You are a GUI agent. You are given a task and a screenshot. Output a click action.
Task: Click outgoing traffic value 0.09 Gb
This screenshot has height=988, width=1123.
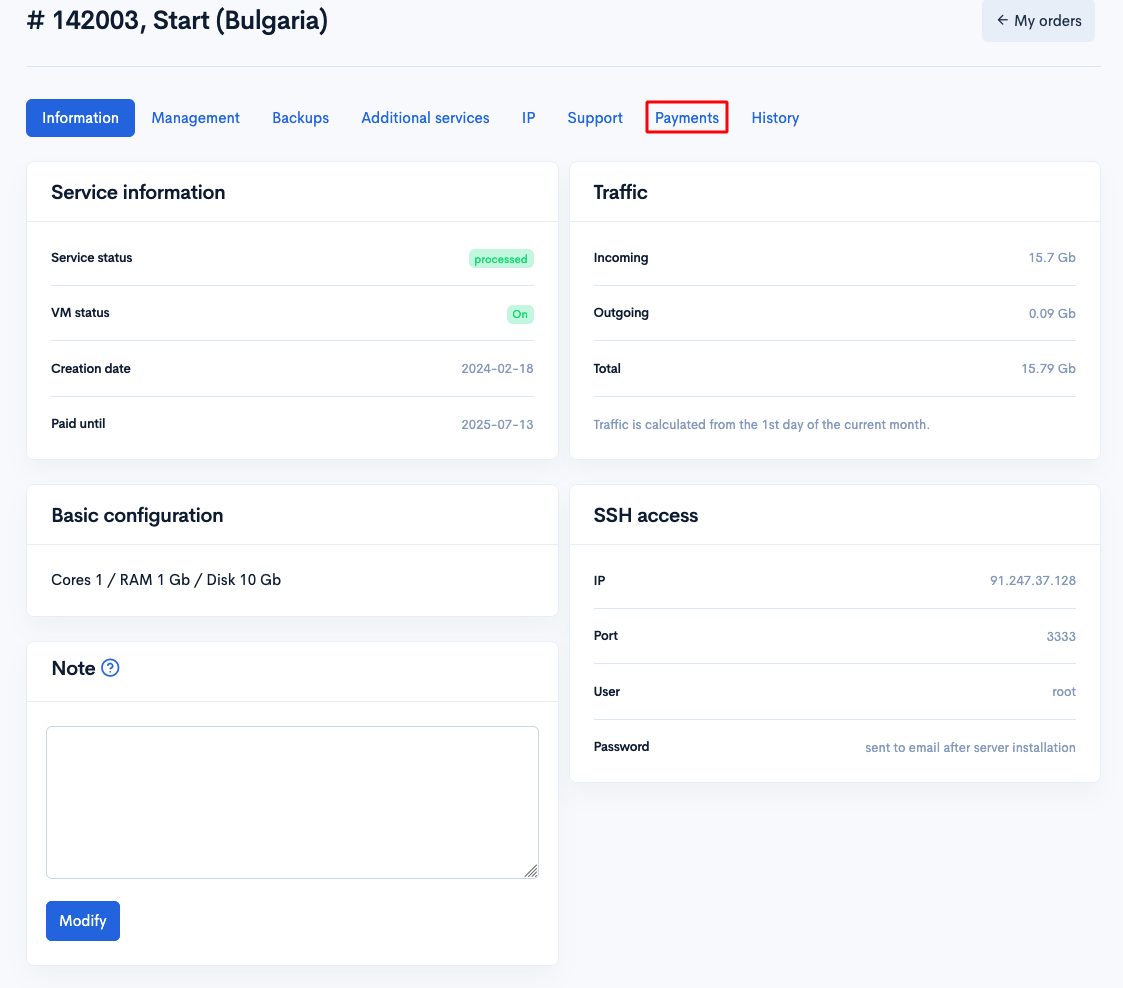(x=1052, y=314)
